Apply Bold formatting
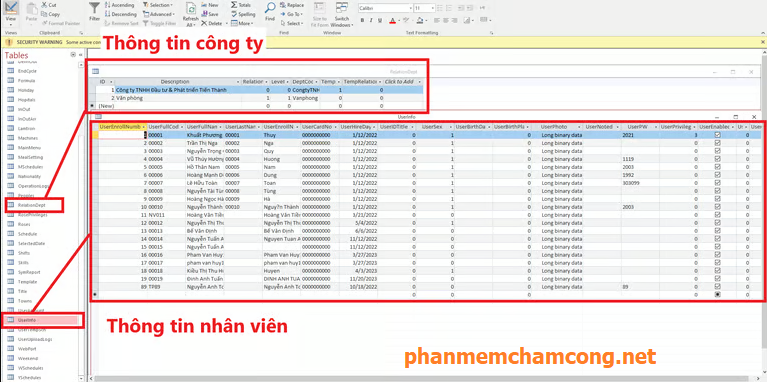The height and width of the screenshot is (382, 767). coord(362,21)
